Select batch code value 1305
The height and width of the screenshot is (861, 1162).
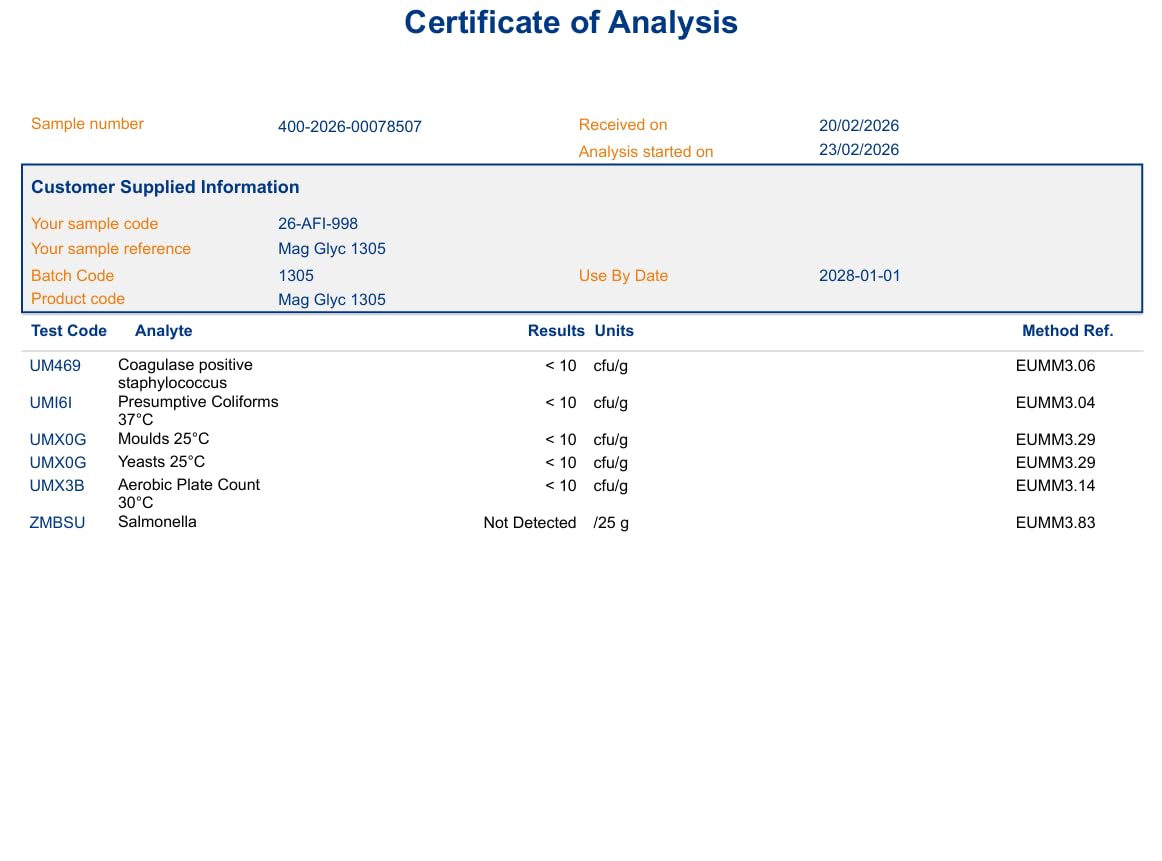(296, 276)
